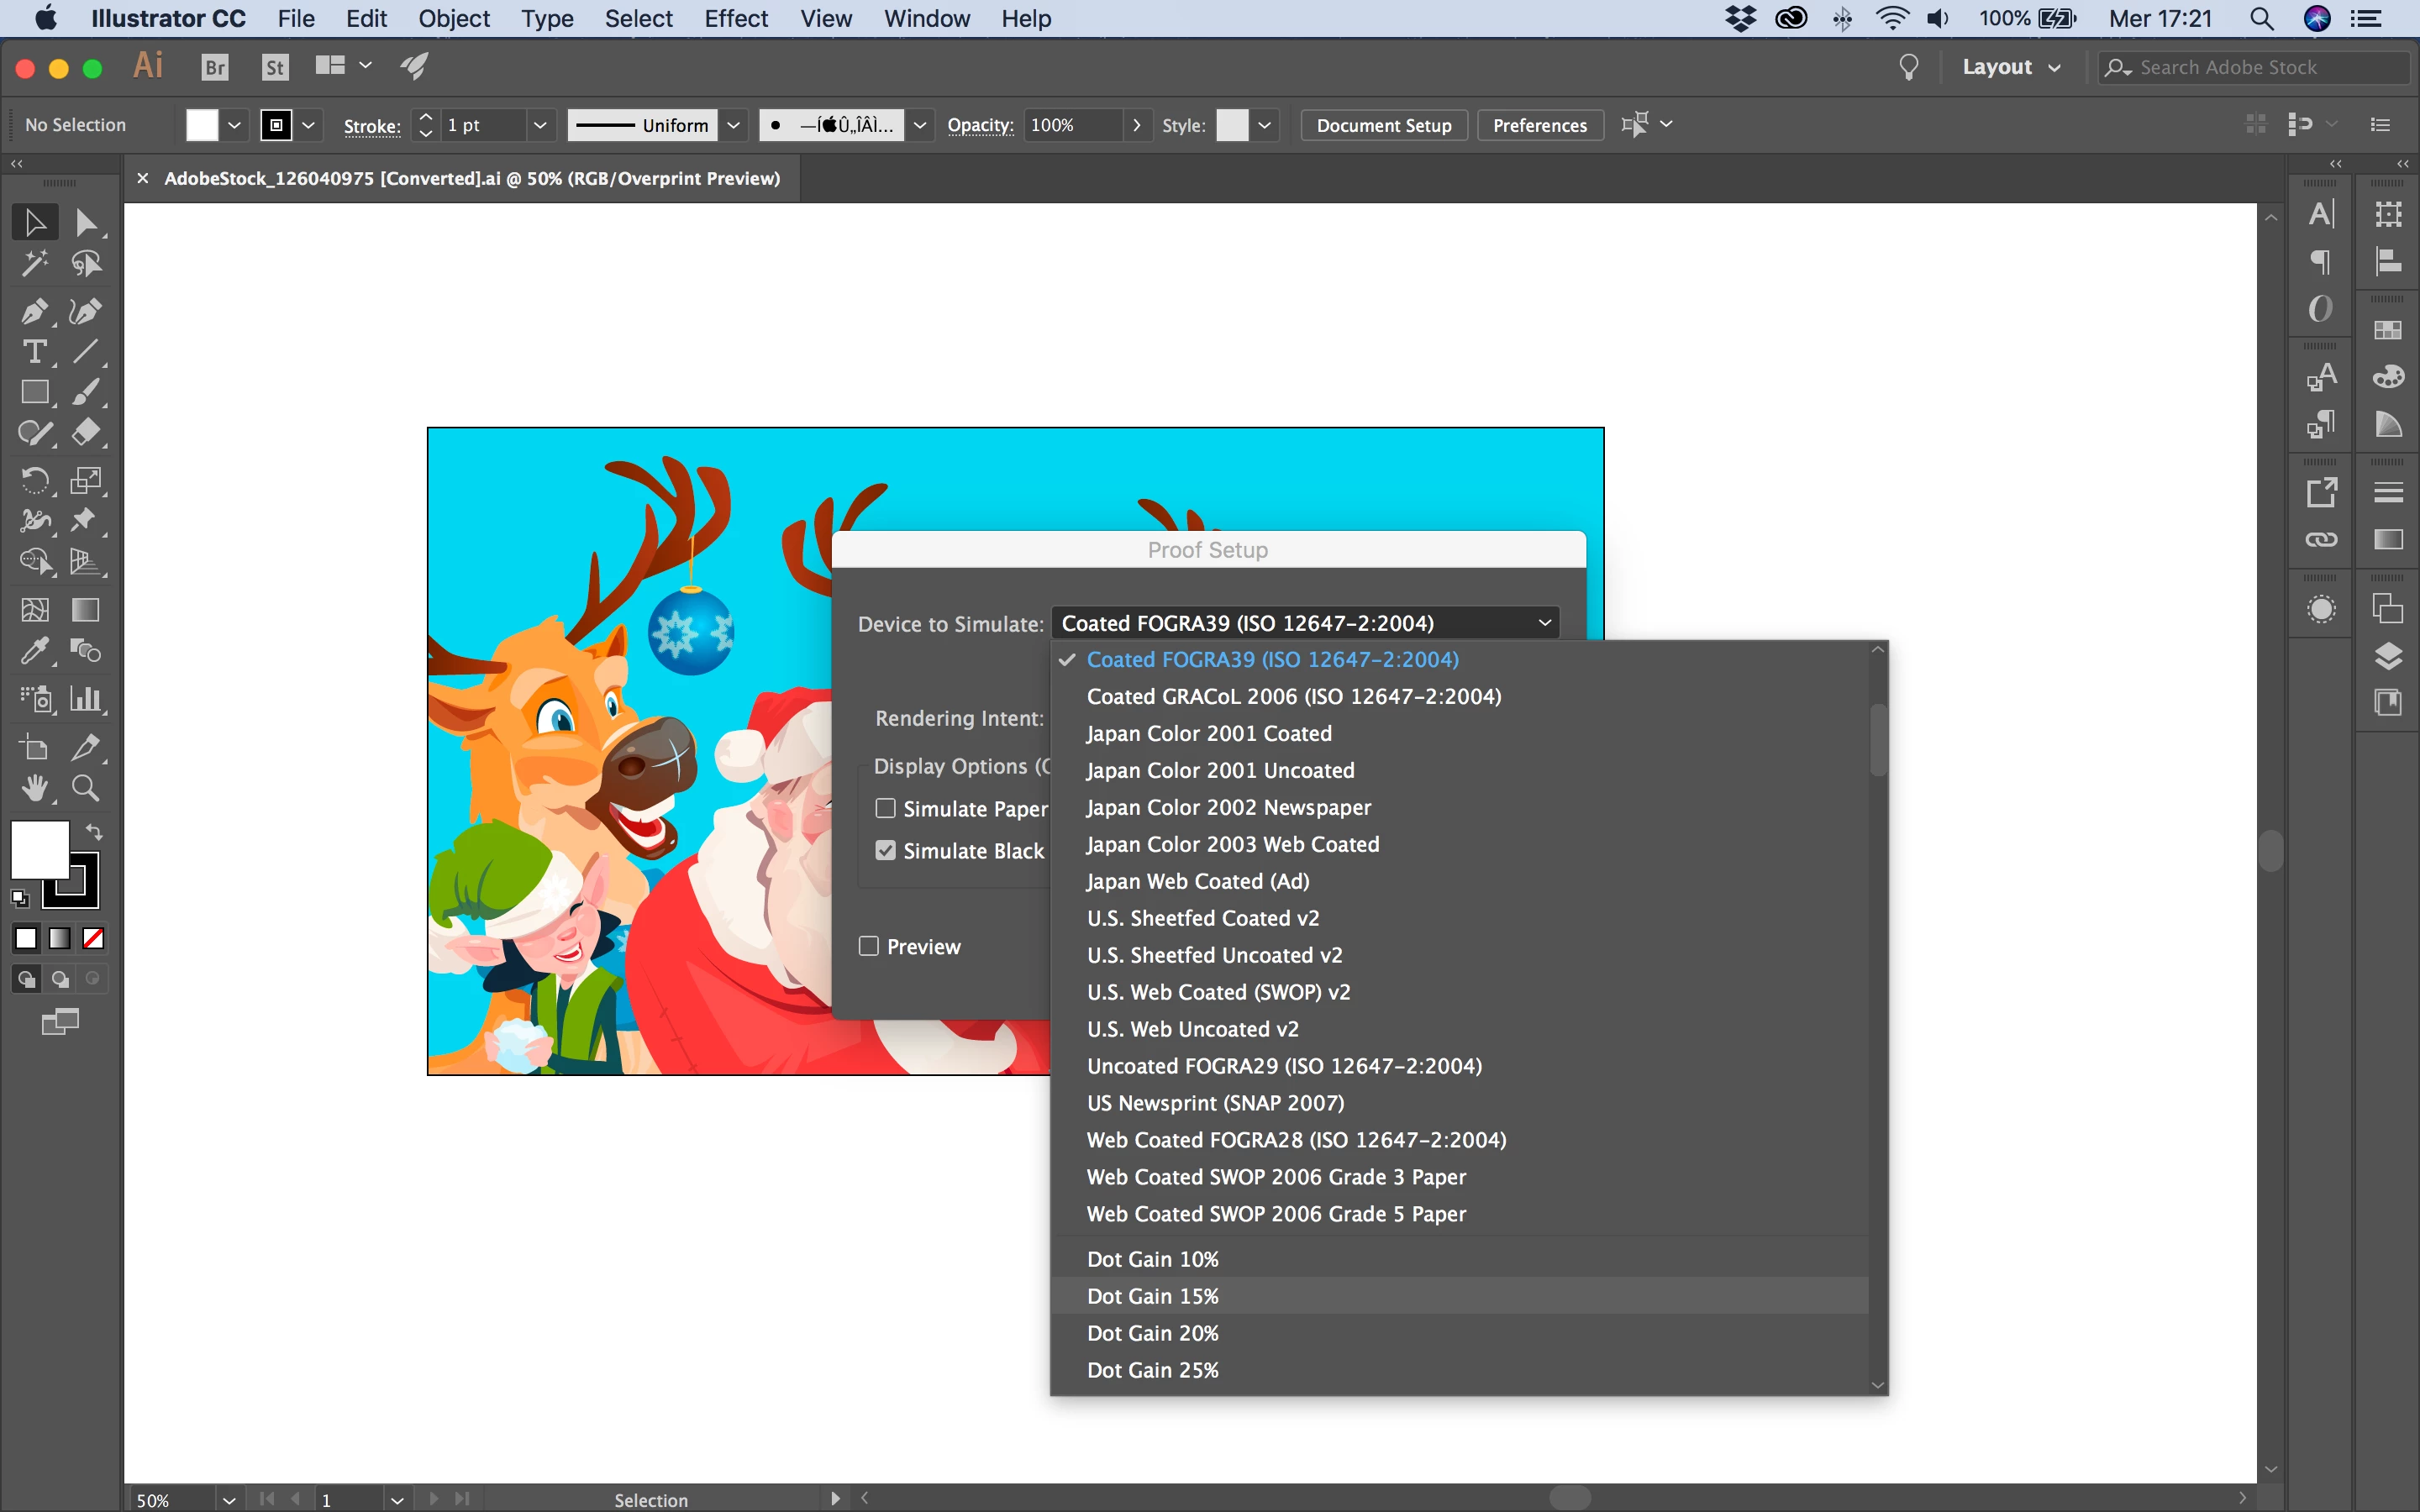This screenshot has height=1512, width=2420.
Task: Select the Zoom tool
Action: tap(86, 789)
